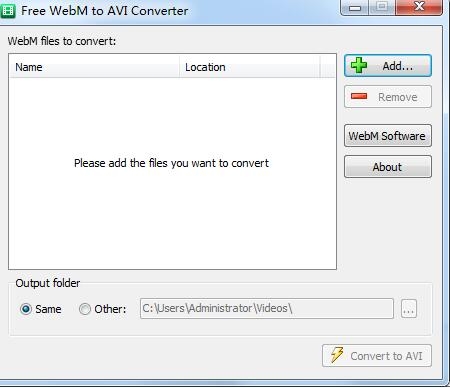Click the Remove button label
The image size is (450, 388).
click(x=398, y=97)
